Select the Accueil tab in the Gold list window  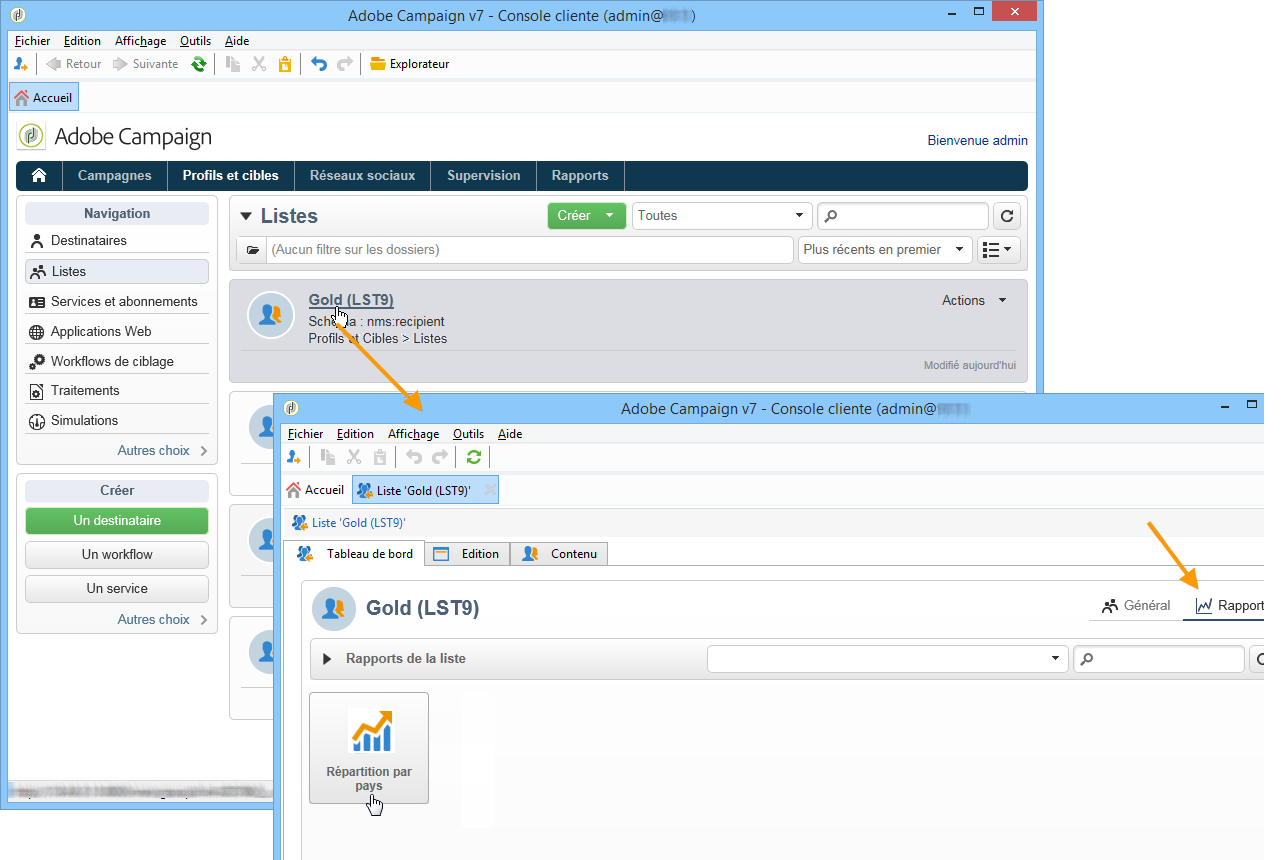point(315,490)
